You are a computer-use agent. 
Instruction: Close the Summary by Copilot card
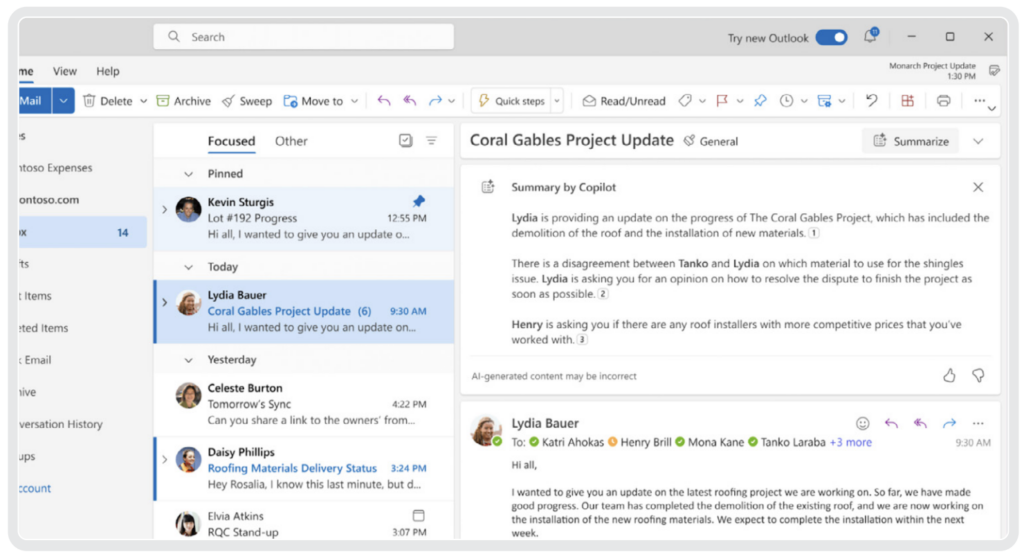click(978, 187)
